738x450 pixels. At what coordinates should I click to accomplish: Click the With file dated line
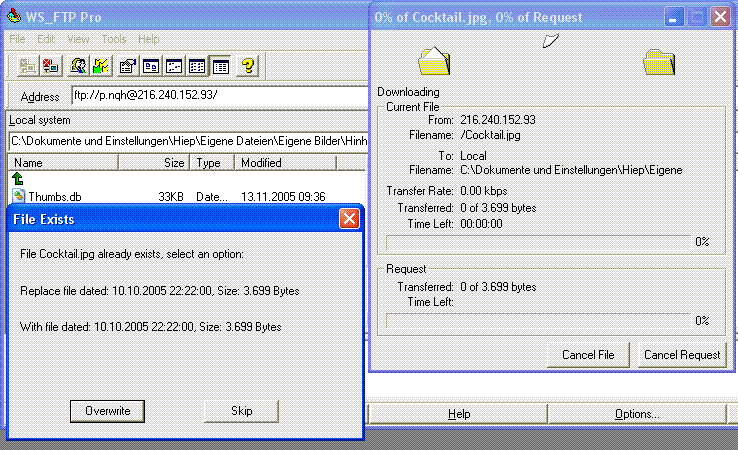click(x=151, y=327)
